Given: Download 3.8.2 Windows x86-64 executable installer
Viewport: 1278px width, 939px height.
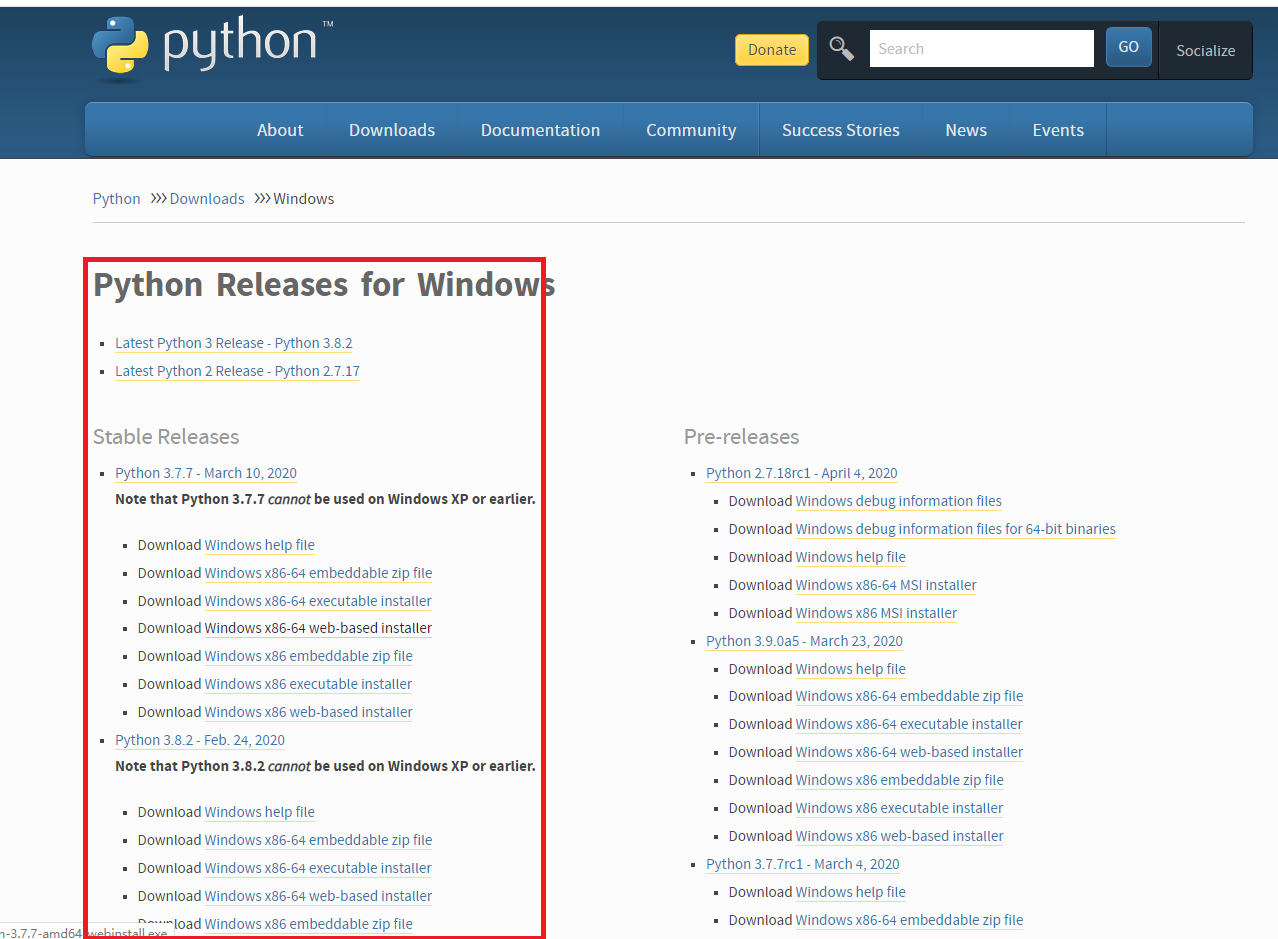Looking at the screenshot, I should [318, 868].
